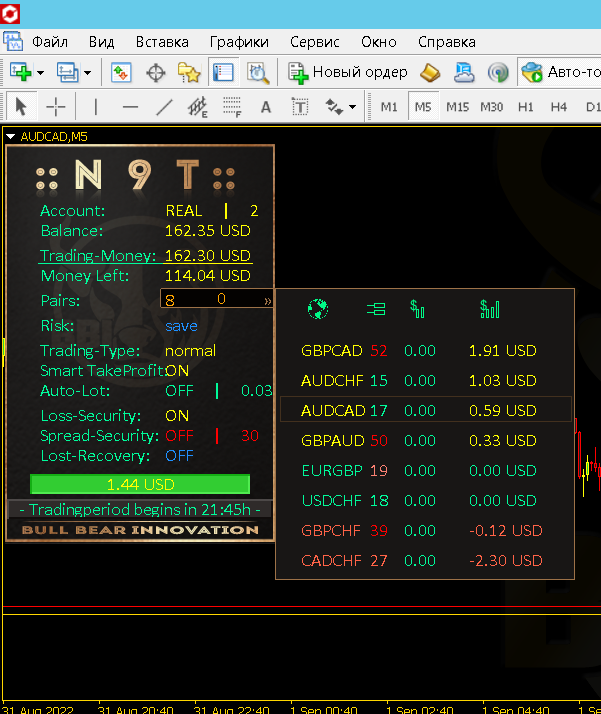This screenshot has height=714, width=601.
Task: Click the spread list column icon
Action: [x=376, y=309]
